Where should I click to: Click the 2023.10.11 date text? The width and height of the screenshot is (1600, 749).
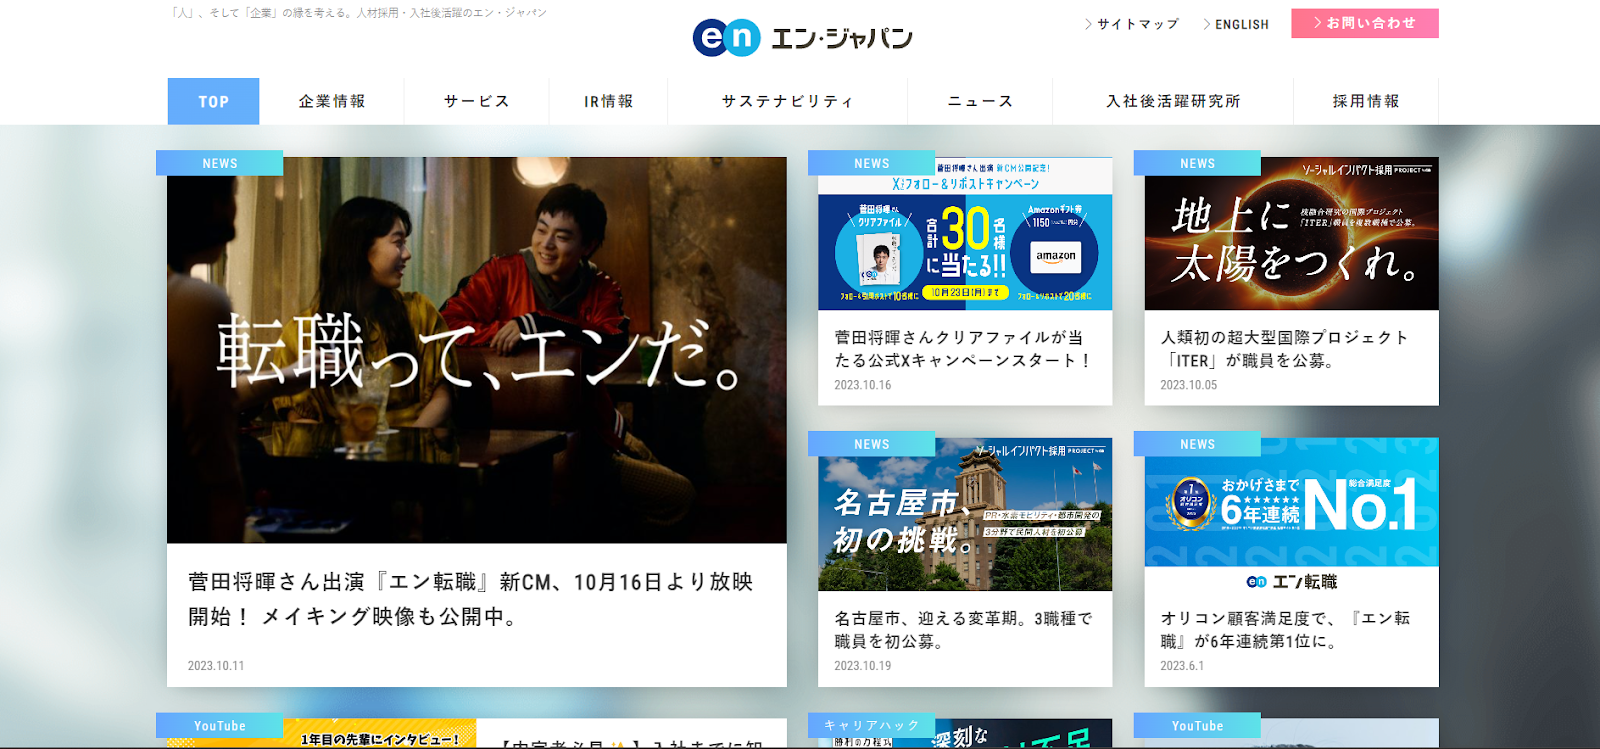(x=216, y=665)
